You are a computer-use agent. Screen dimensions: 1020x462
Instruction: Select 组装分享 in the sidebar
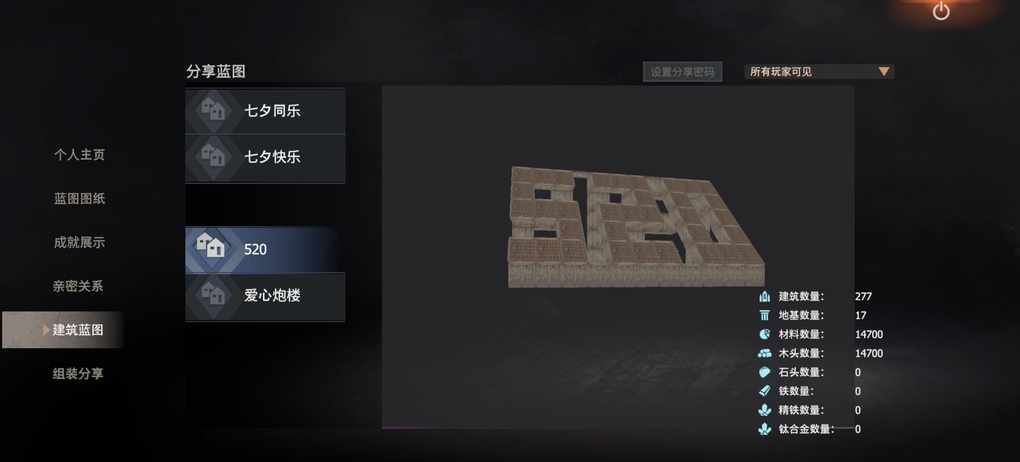pyautogui.click(x=79, y=374)
